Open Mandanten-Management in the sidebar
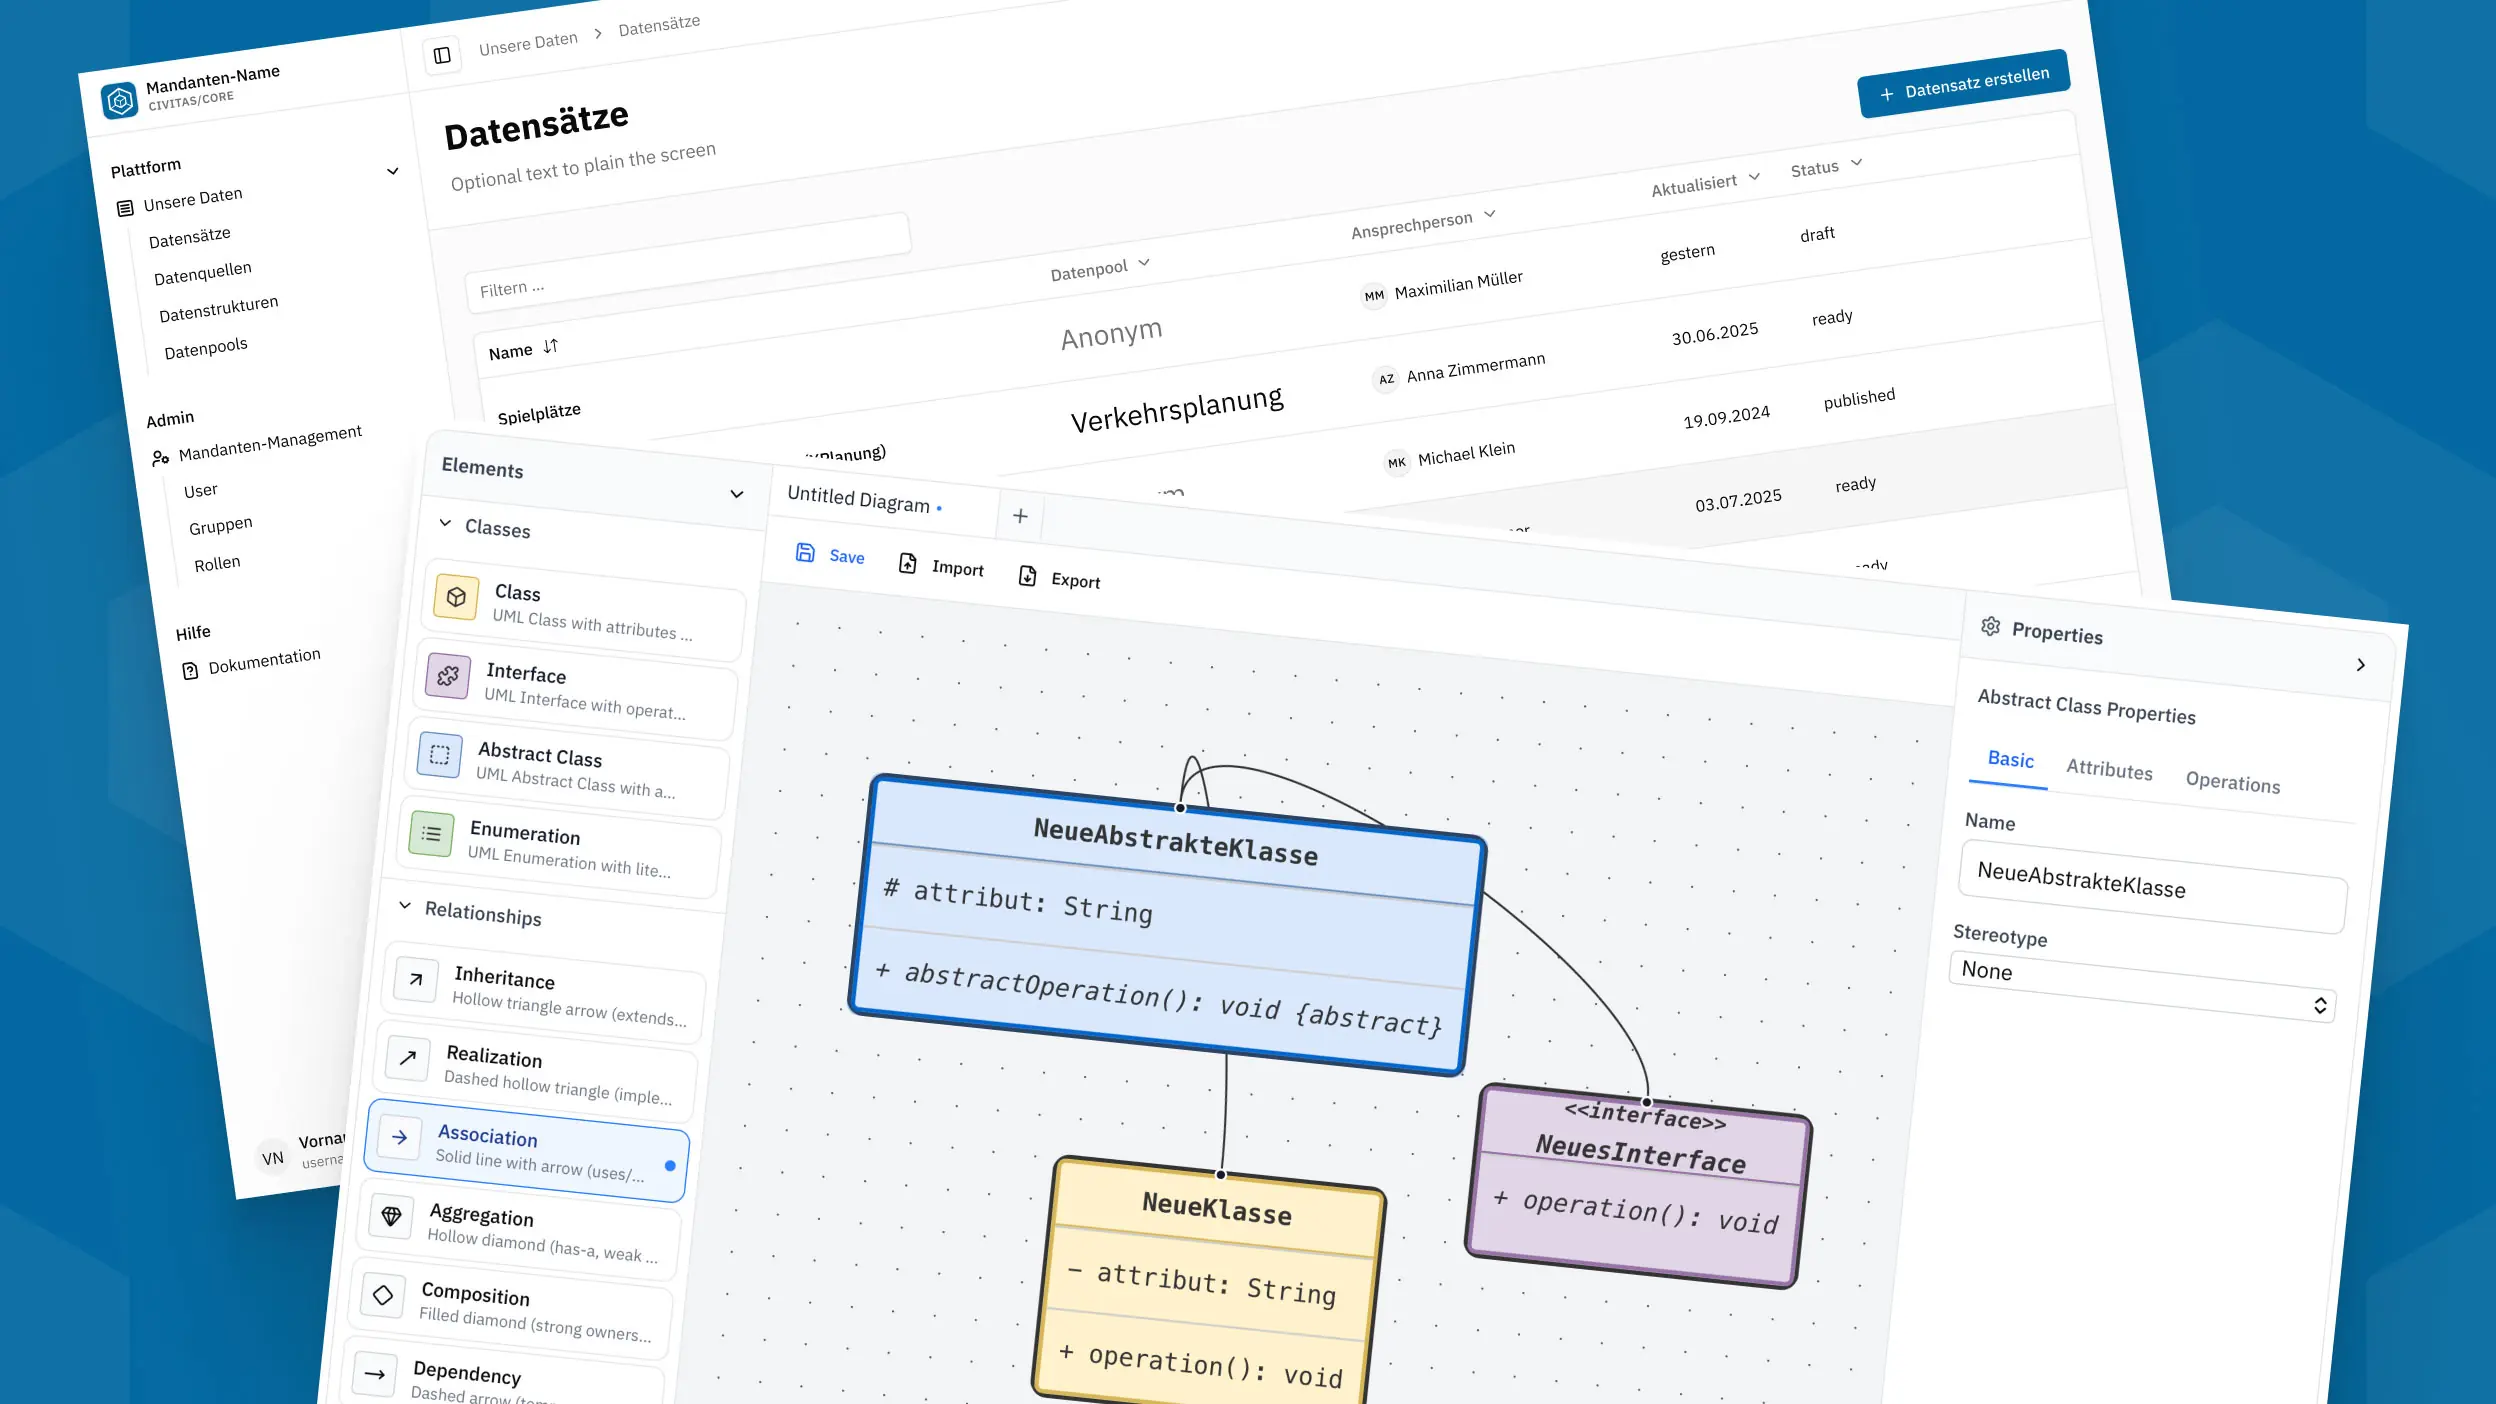This screenshot has height=1404, width=2496. (x=270, y=443)
